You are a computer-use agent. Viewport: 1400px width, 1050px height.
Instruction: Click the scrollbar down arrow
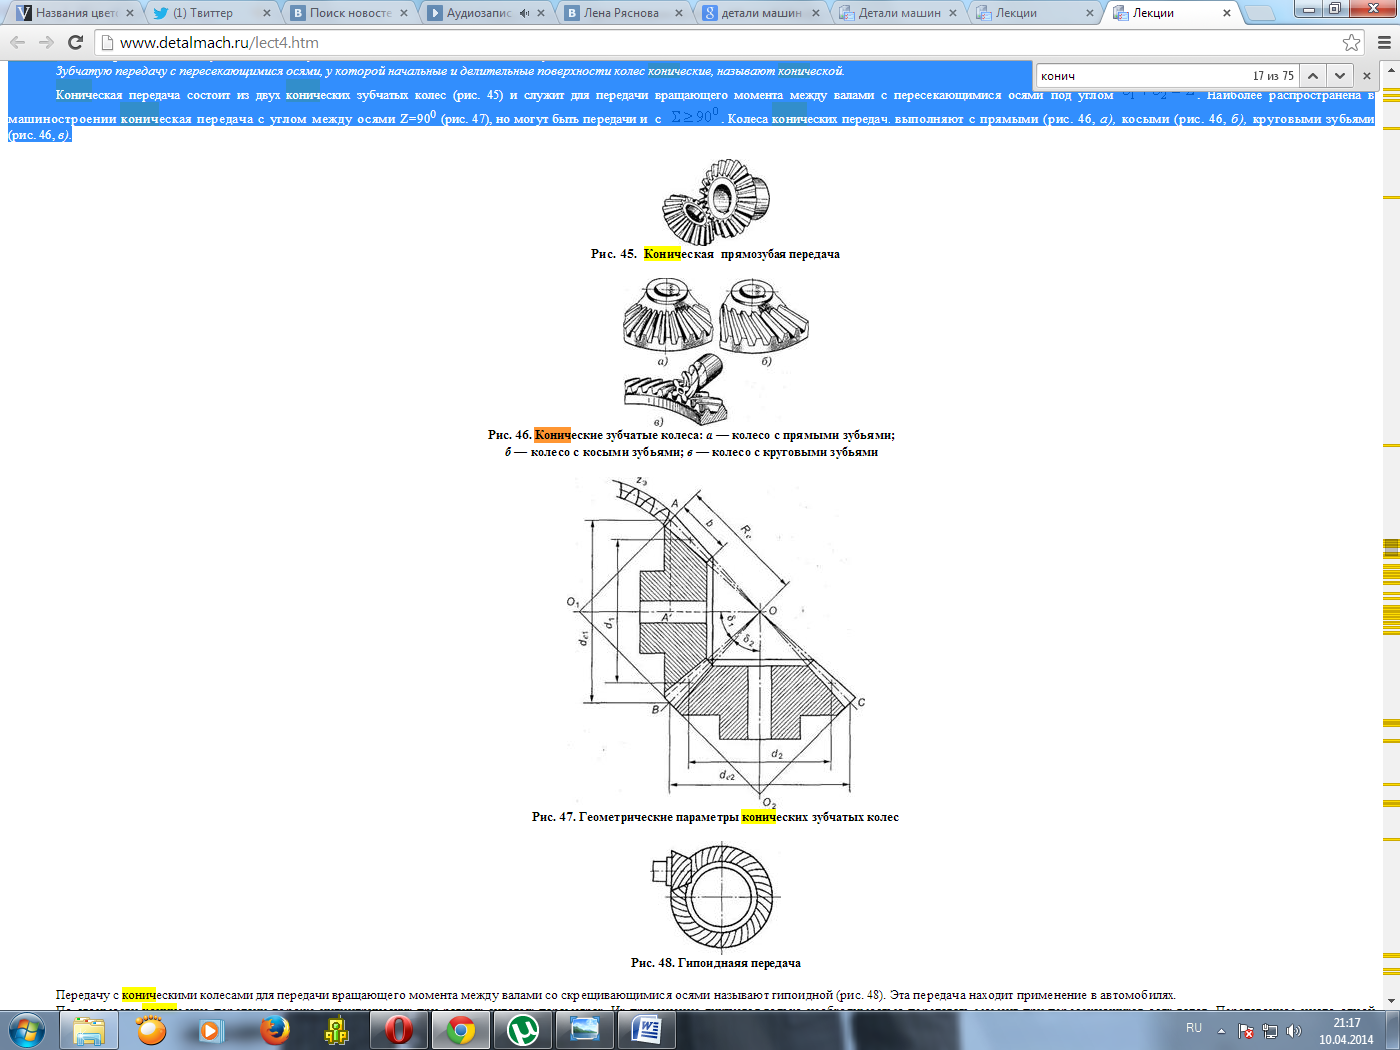[1391, 1002]
